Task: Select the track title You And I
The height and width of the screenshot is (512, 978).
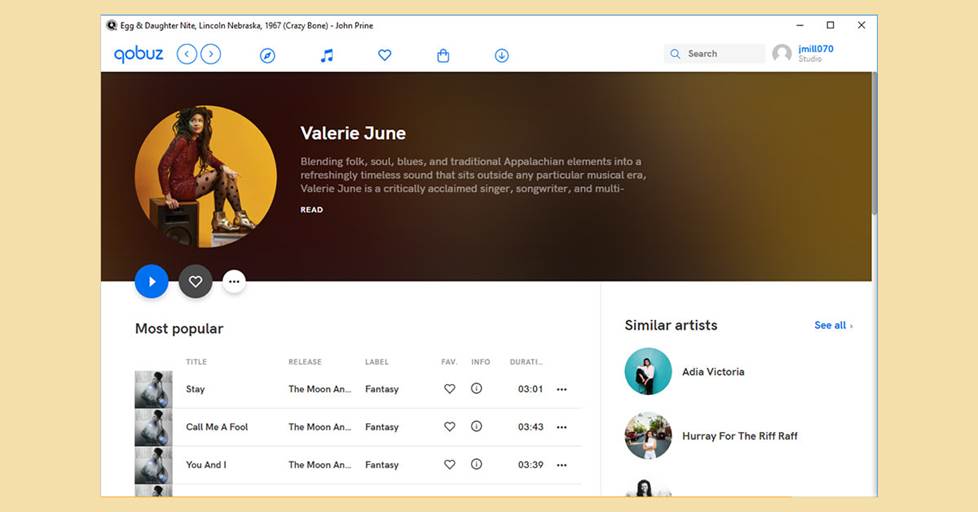Action: [206, 465]
